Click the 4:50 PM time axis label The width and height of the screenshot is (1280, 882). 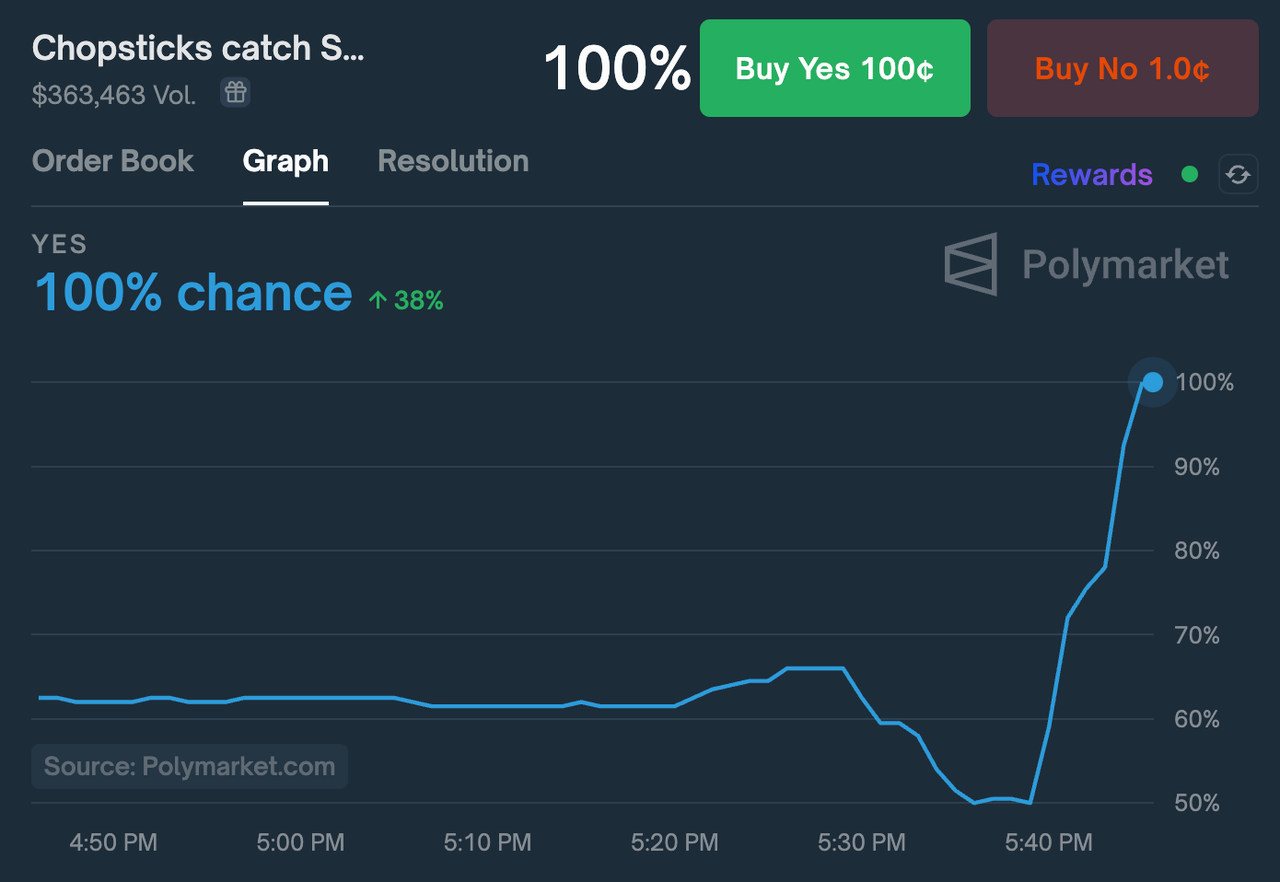click(113, 843)
